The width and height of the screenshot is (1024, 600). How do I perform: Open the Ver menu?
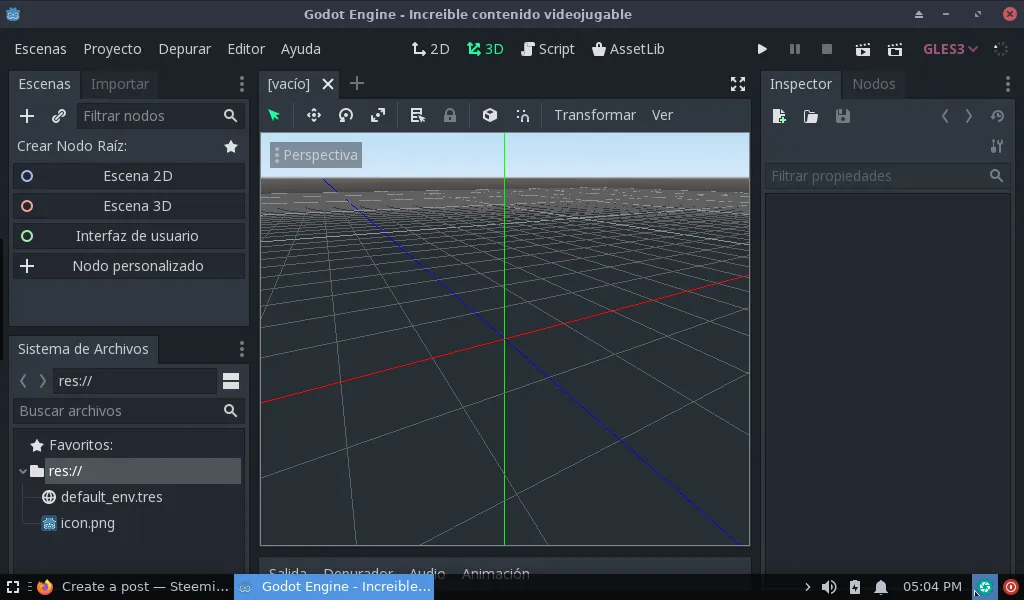(x=662, y=115)
